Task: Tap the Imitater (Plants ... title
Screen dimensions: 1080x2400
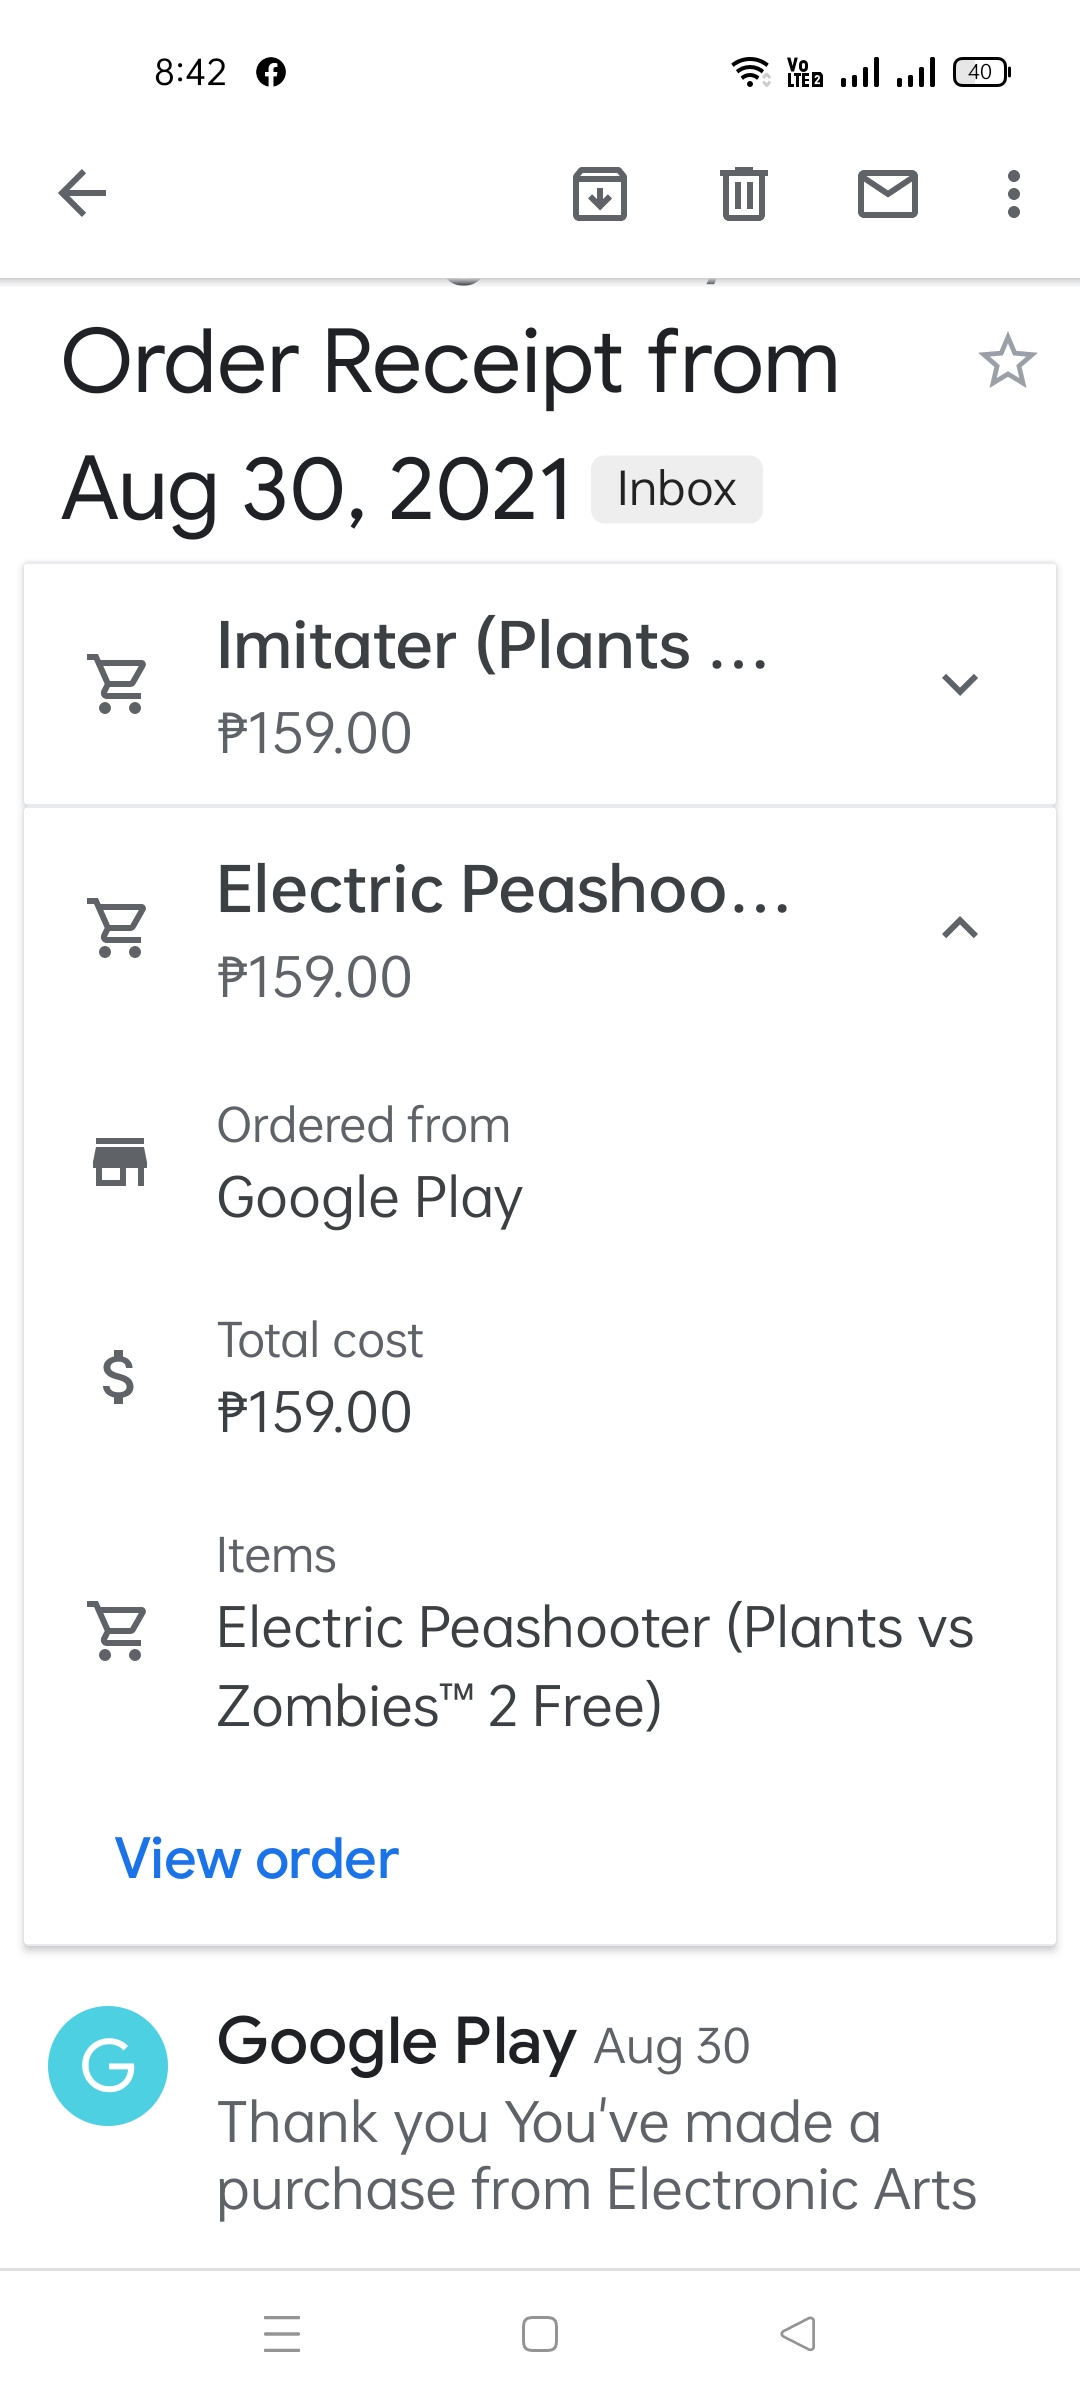Action: 492,645
